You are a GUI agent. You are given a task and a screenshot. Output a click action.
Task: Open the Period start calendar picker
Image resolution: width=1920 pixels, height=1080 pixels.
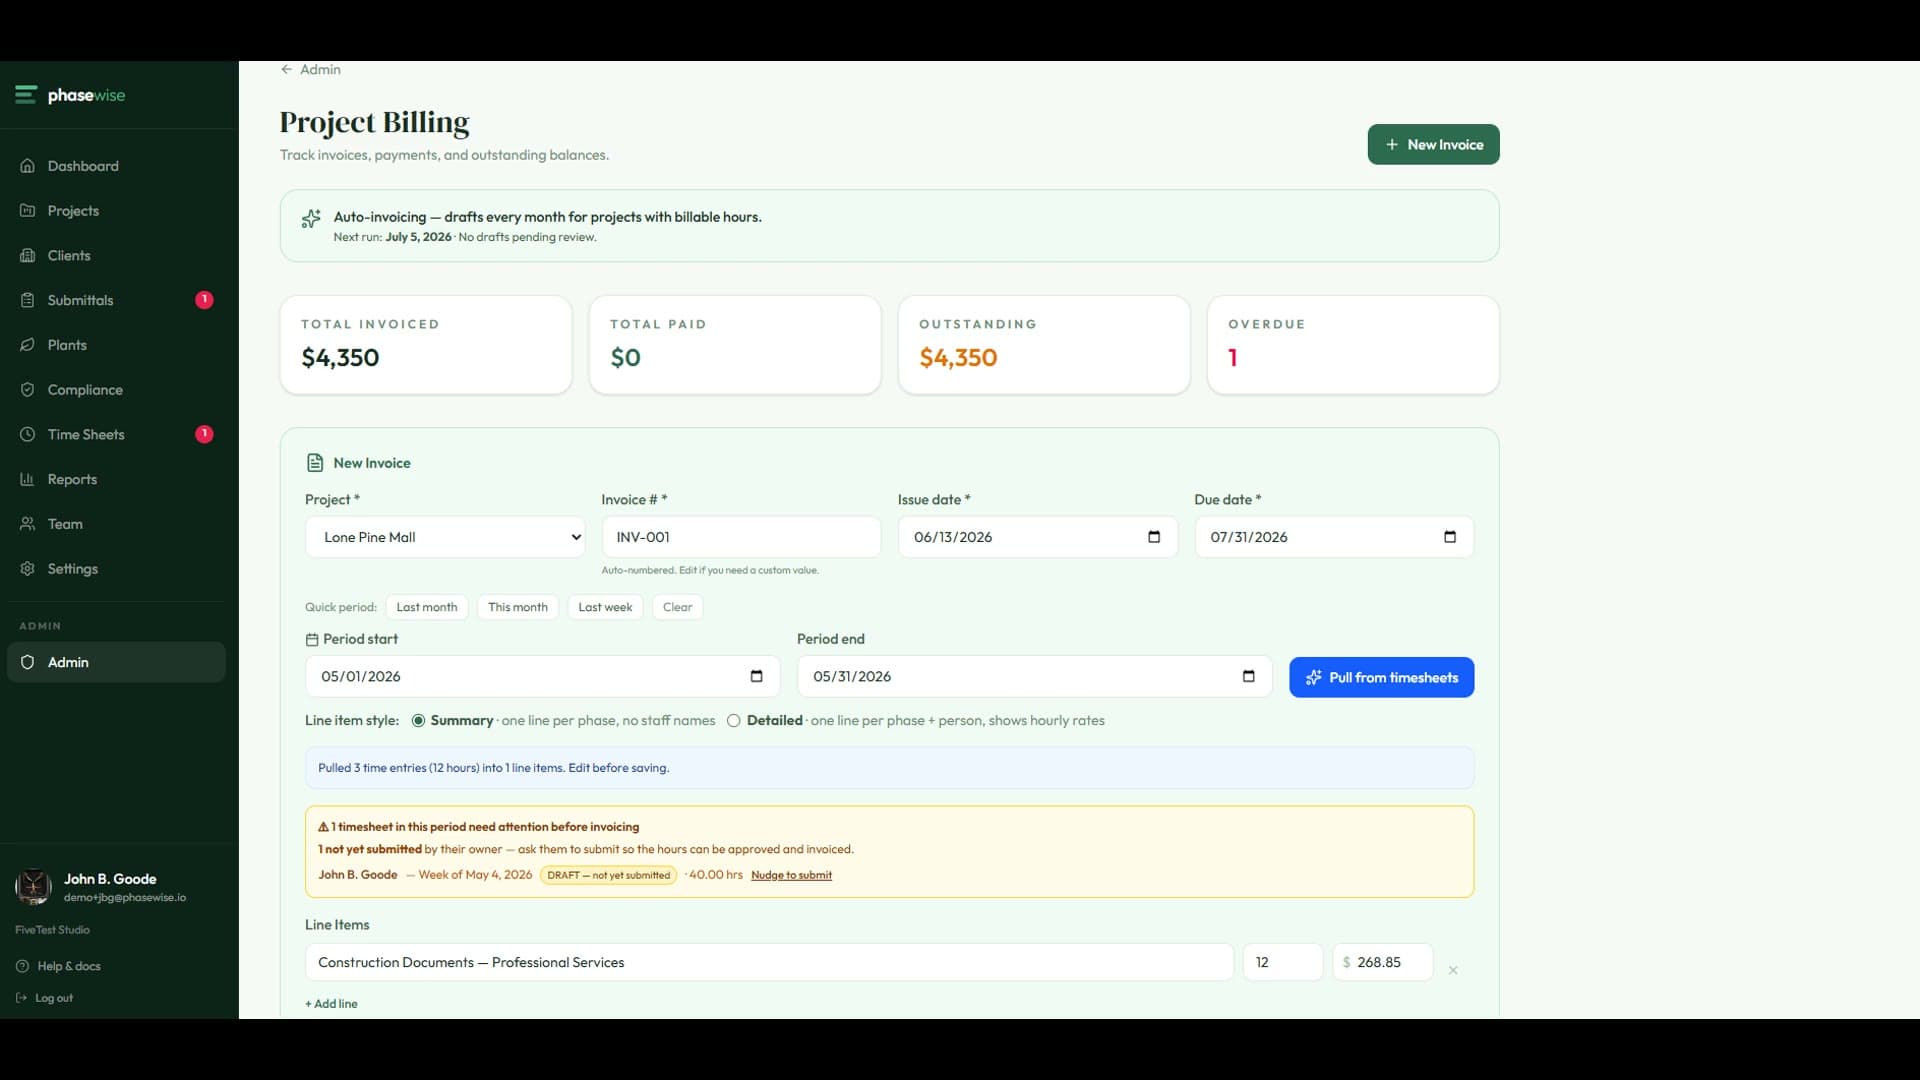coord(756,676)
